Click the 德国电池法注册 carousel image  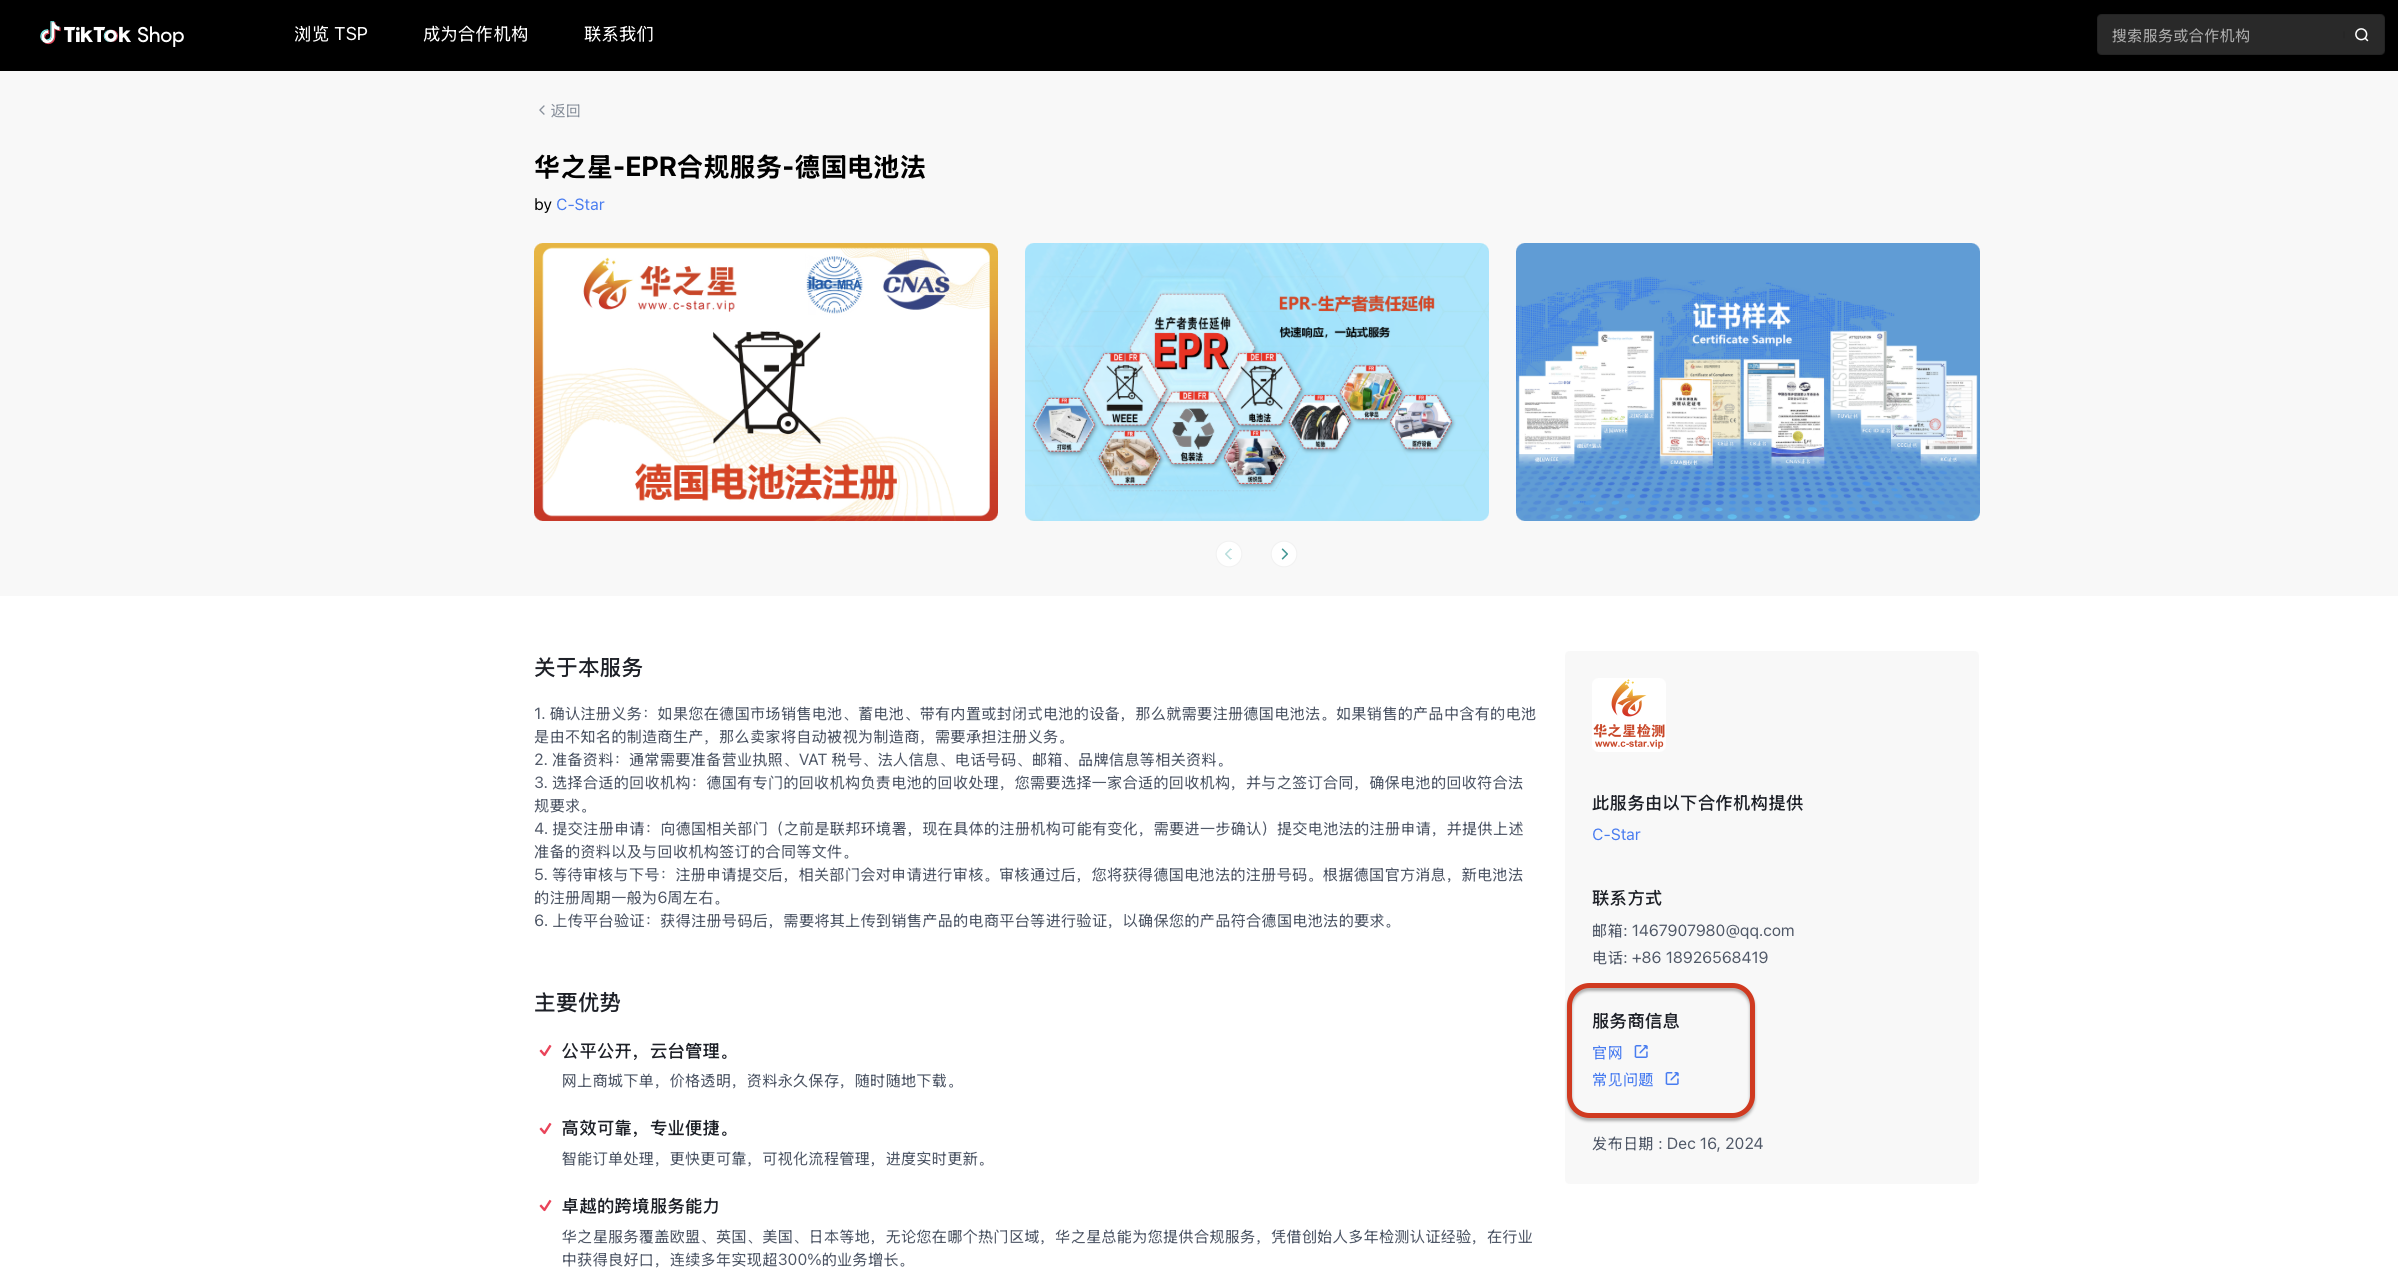coord(766,382)
